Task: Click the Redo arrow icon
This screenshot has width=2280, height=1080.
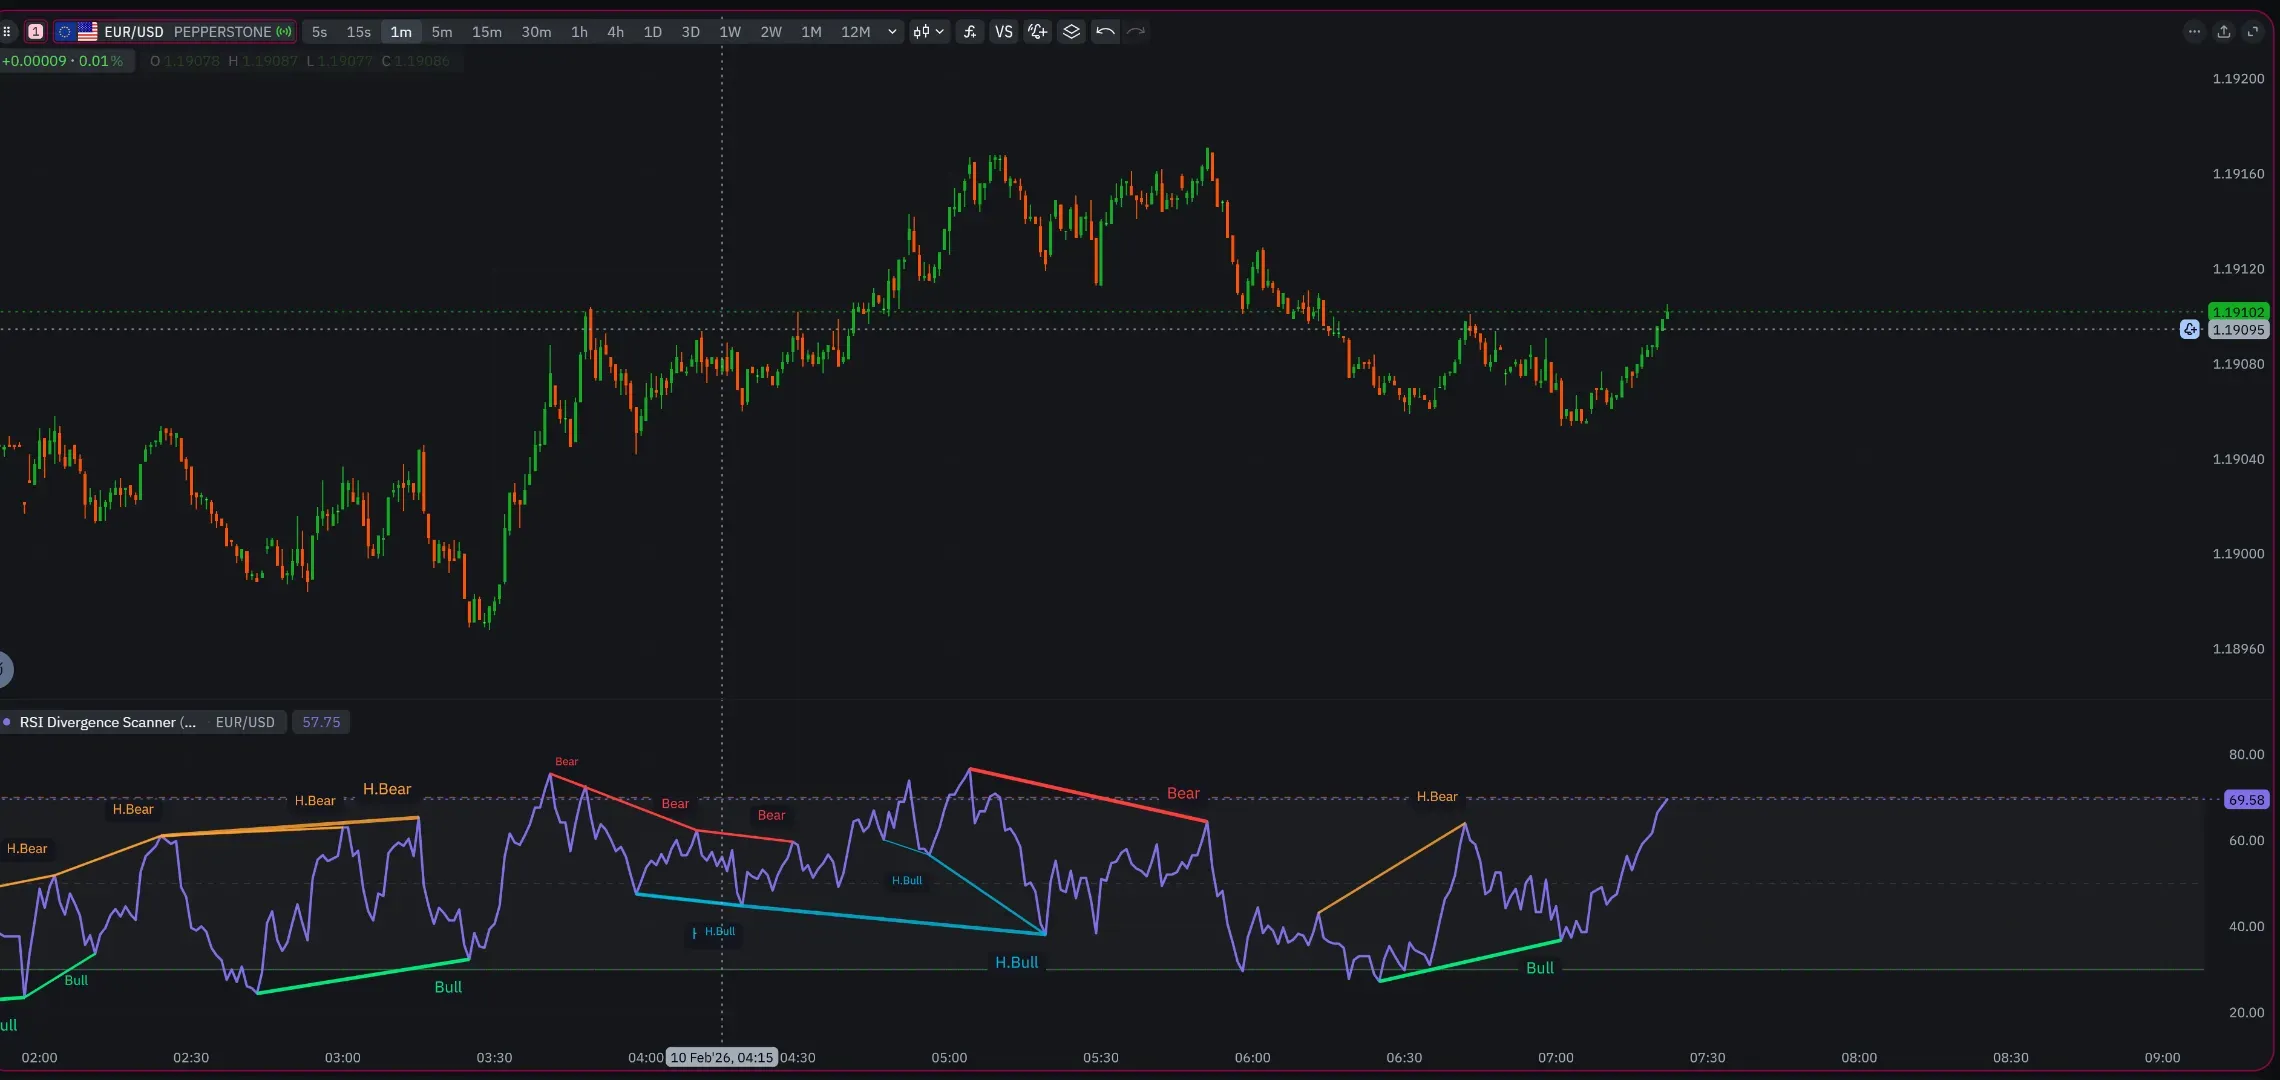Action: 1136,31
